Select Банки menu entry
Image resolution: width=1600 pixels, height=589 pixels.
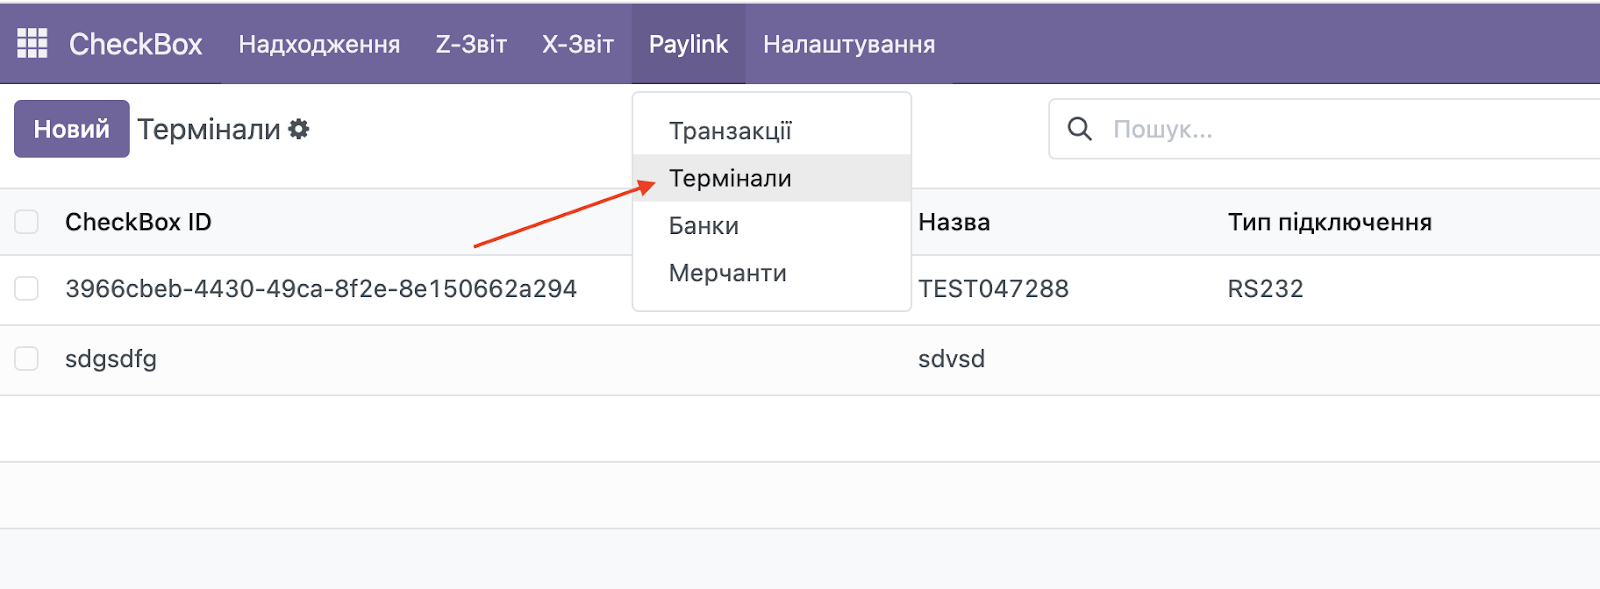point(704,226)
